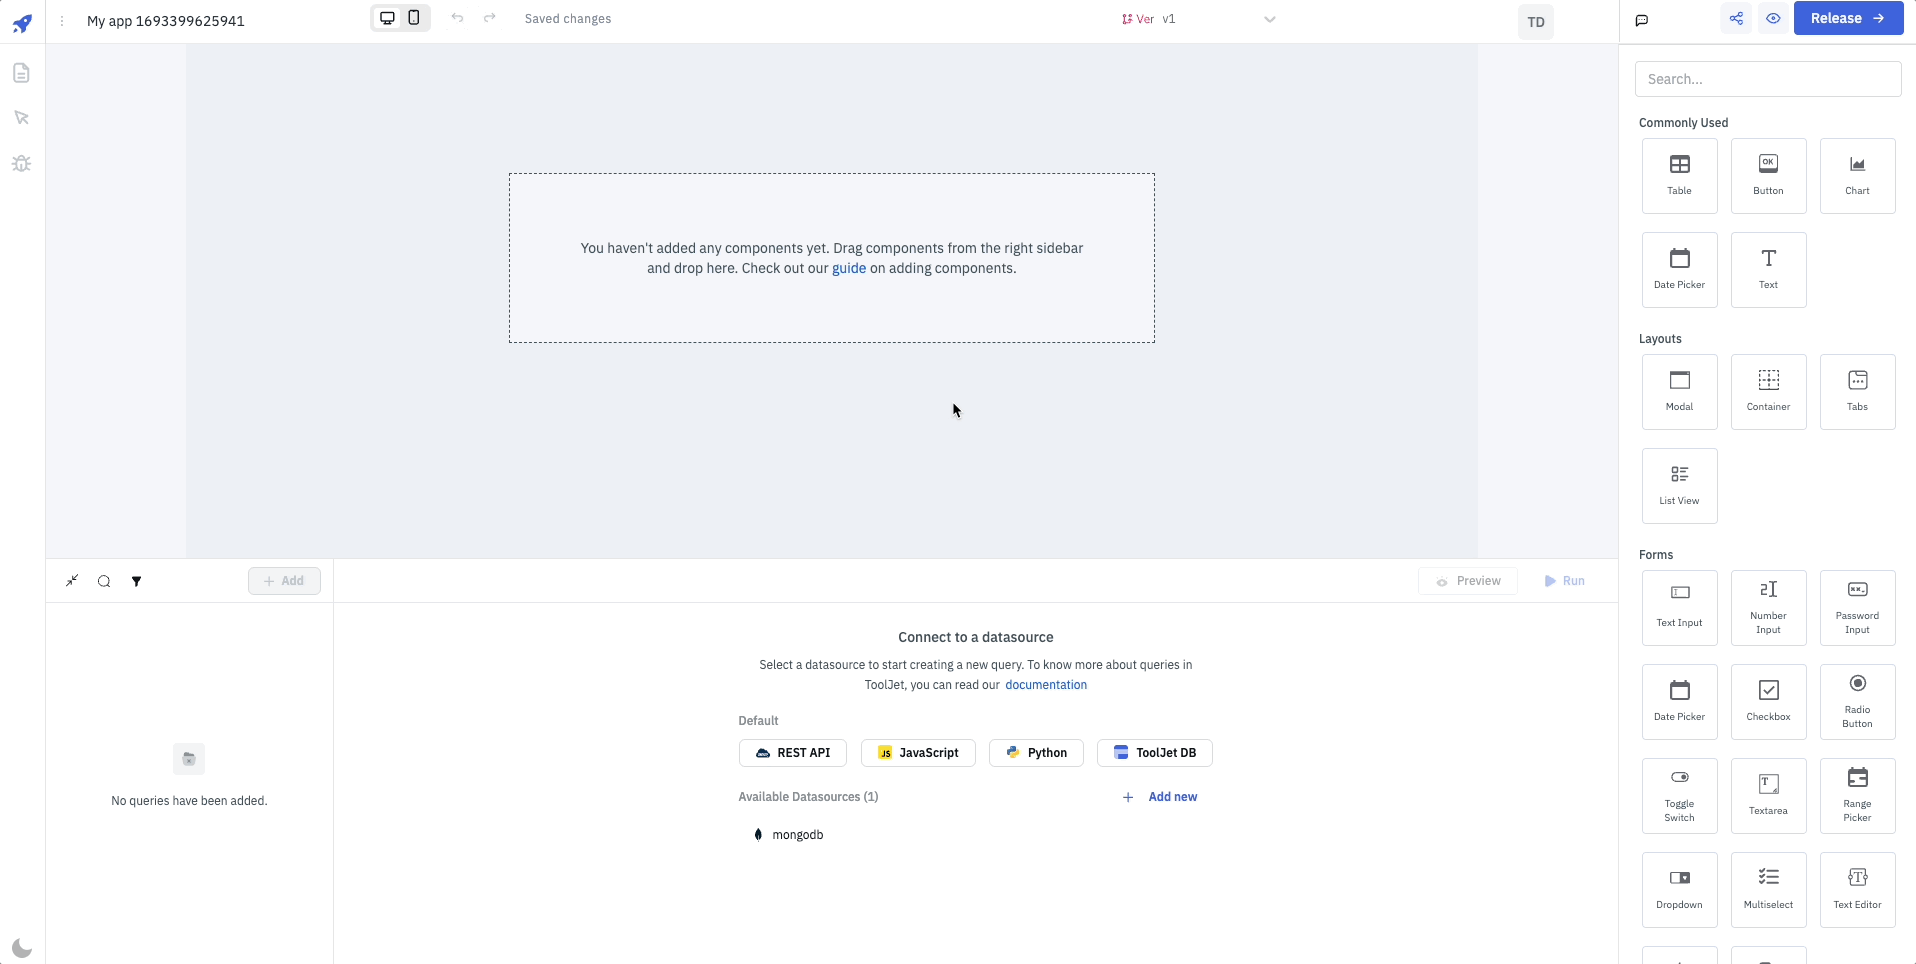Select the REST API datasource
The image size is (1916, 964).
coord(792,753)
